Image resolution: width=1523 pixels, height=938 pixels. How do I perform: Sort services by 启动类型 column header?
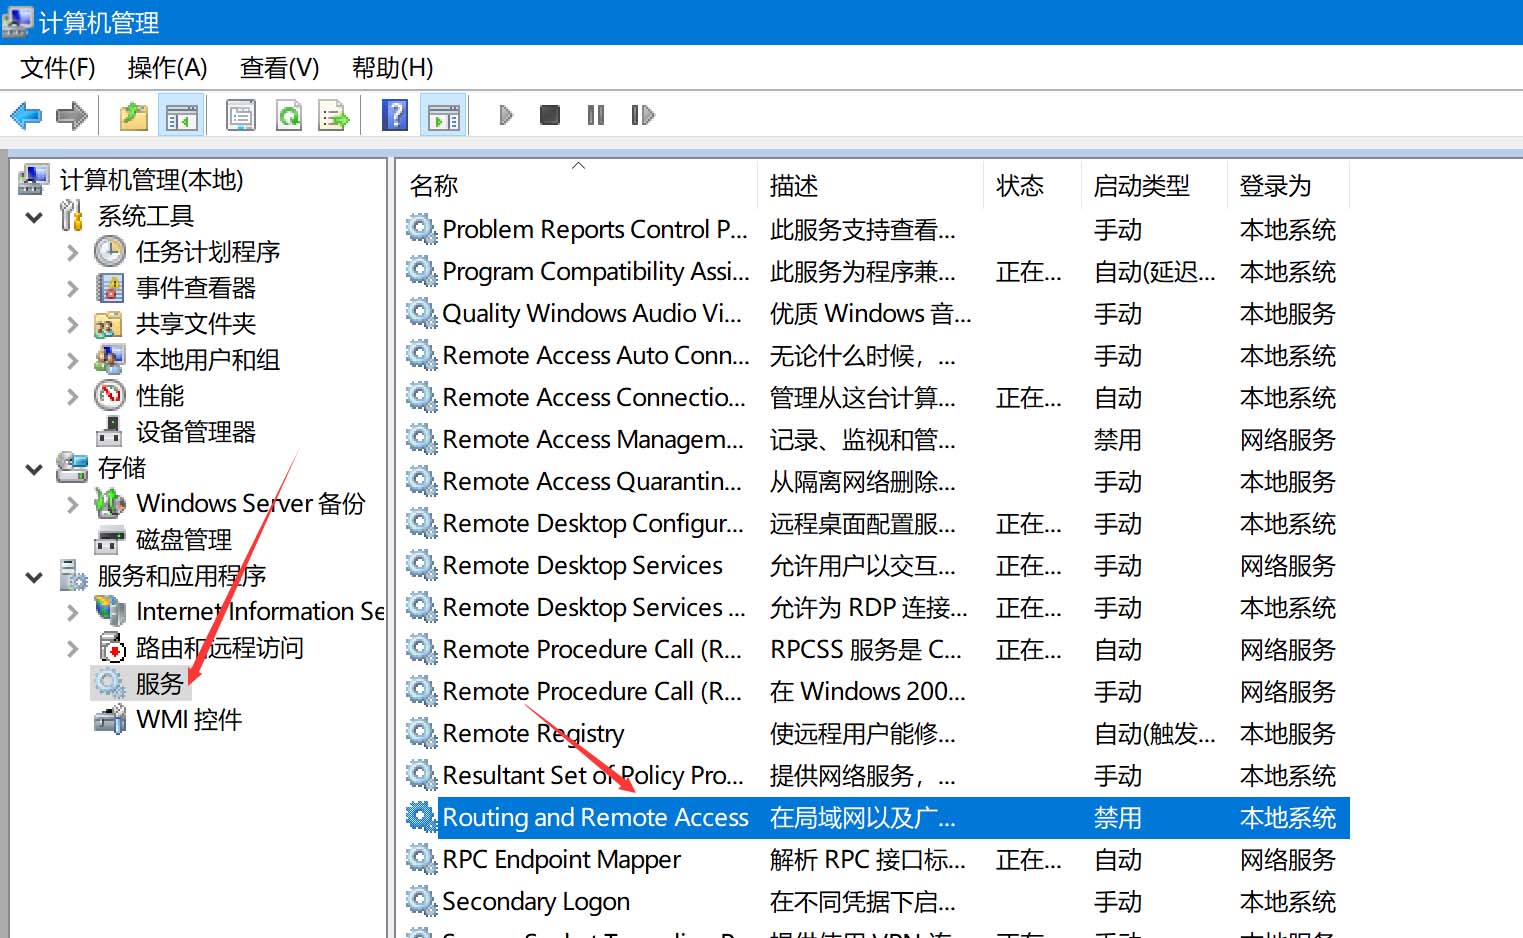(1141, 186)
